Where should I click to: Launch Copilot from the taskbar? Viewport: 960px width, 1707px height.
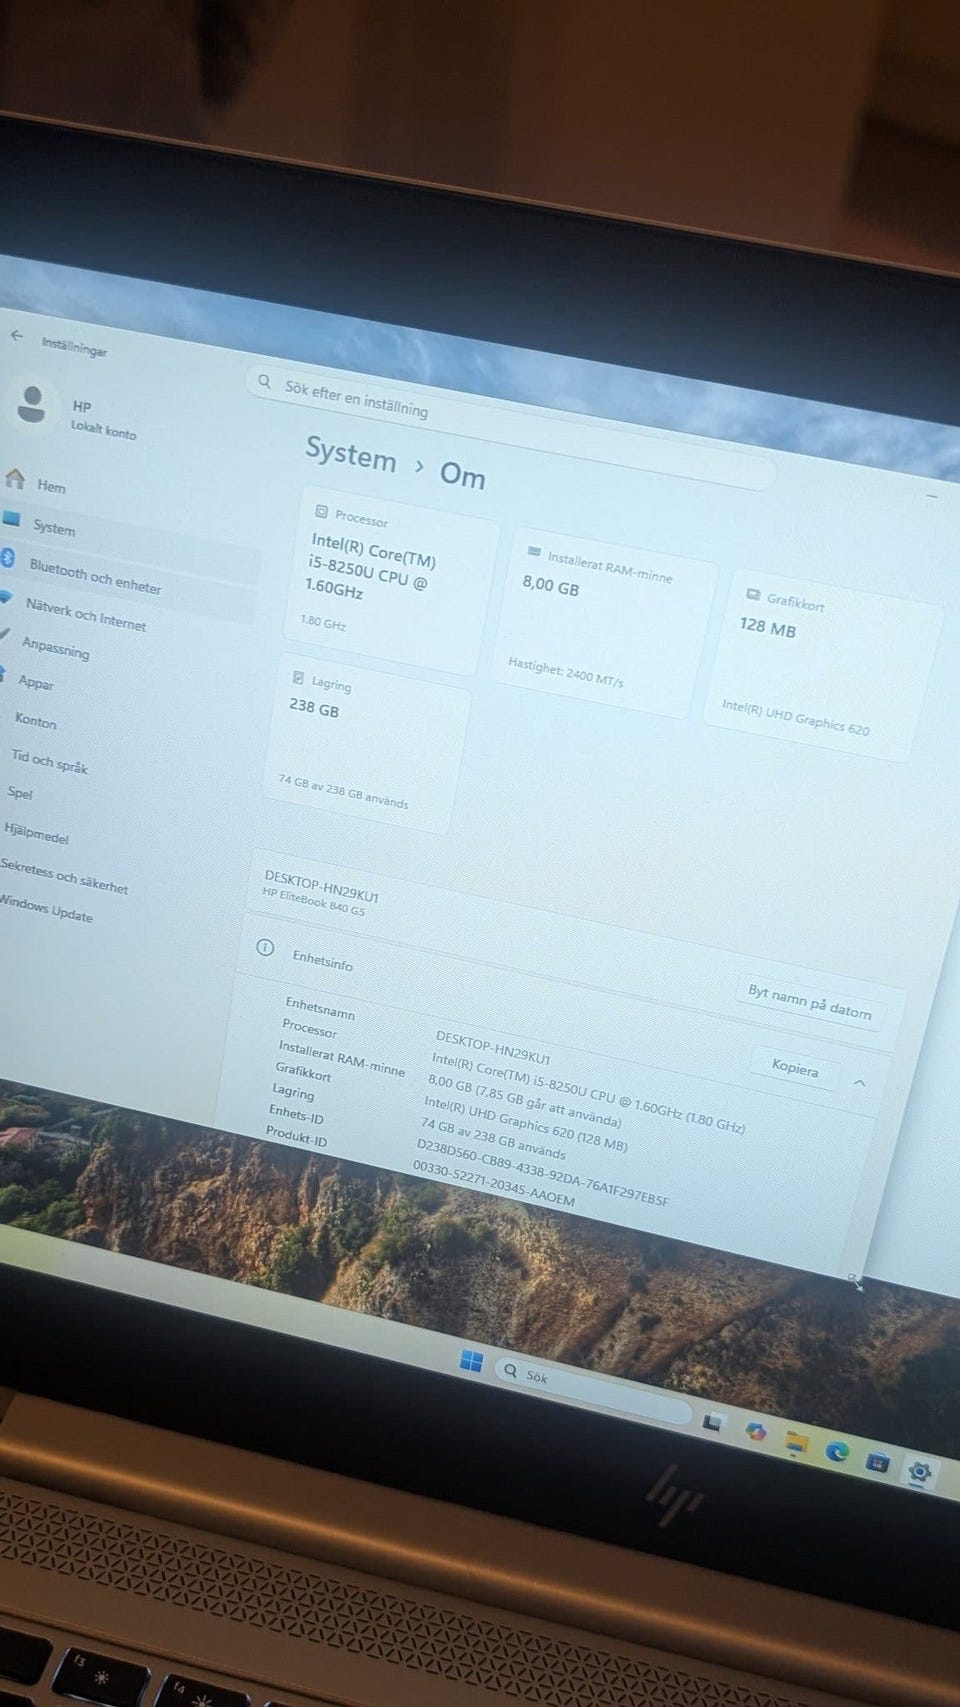(x=756, y=1431)
